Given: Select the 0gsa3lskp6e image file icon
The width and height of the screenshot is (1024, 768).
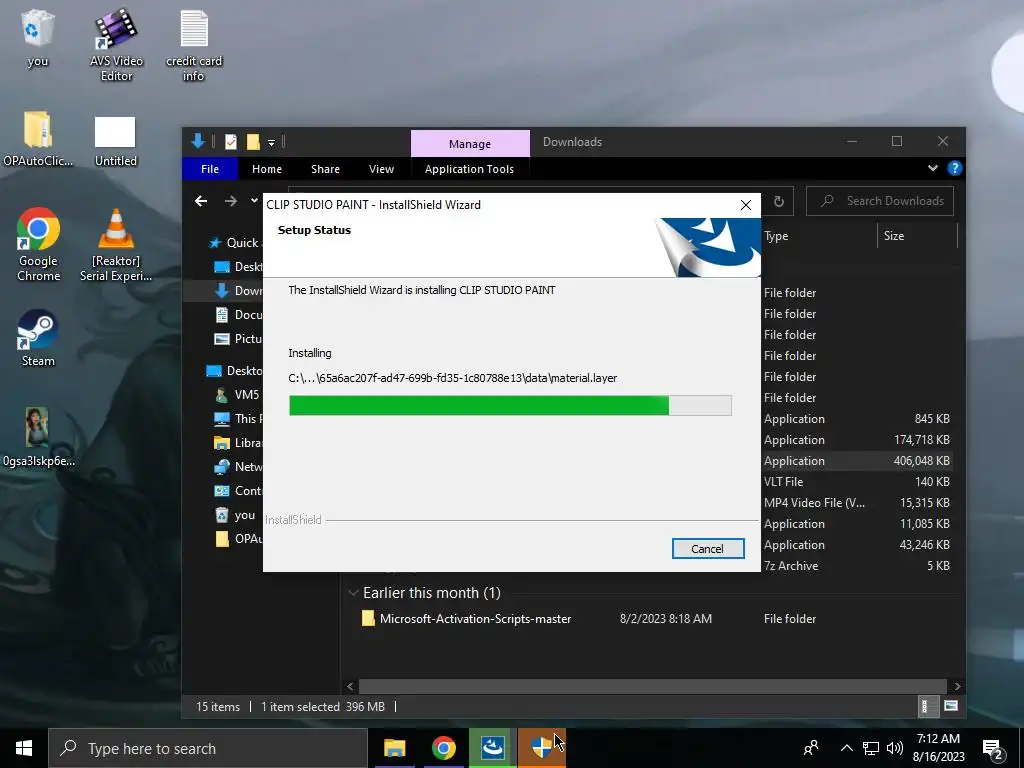Looking at the screenshot, I should [38, 436].
